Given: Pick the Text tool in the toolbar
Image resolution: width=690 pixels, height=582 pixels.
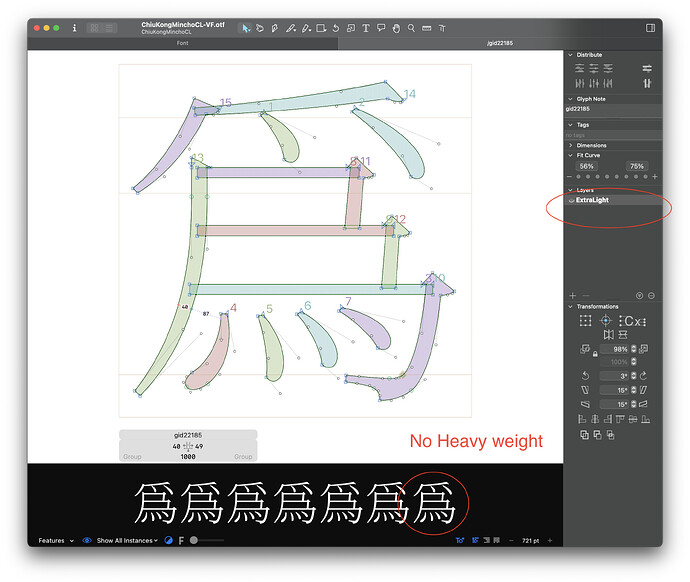Looking at the screenshot, I should [x=366, y=28].
